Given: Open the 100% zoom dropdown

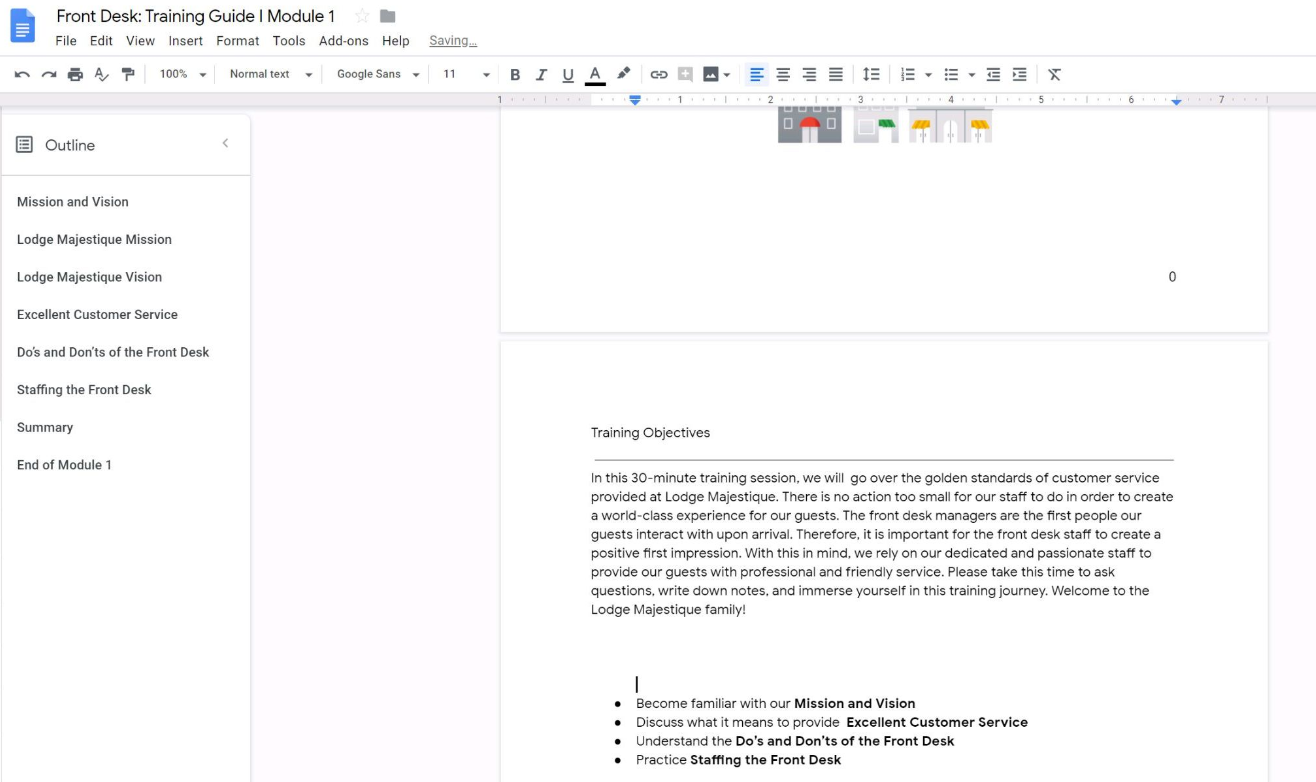Looking at the screenshot, I should coord(182,74).
